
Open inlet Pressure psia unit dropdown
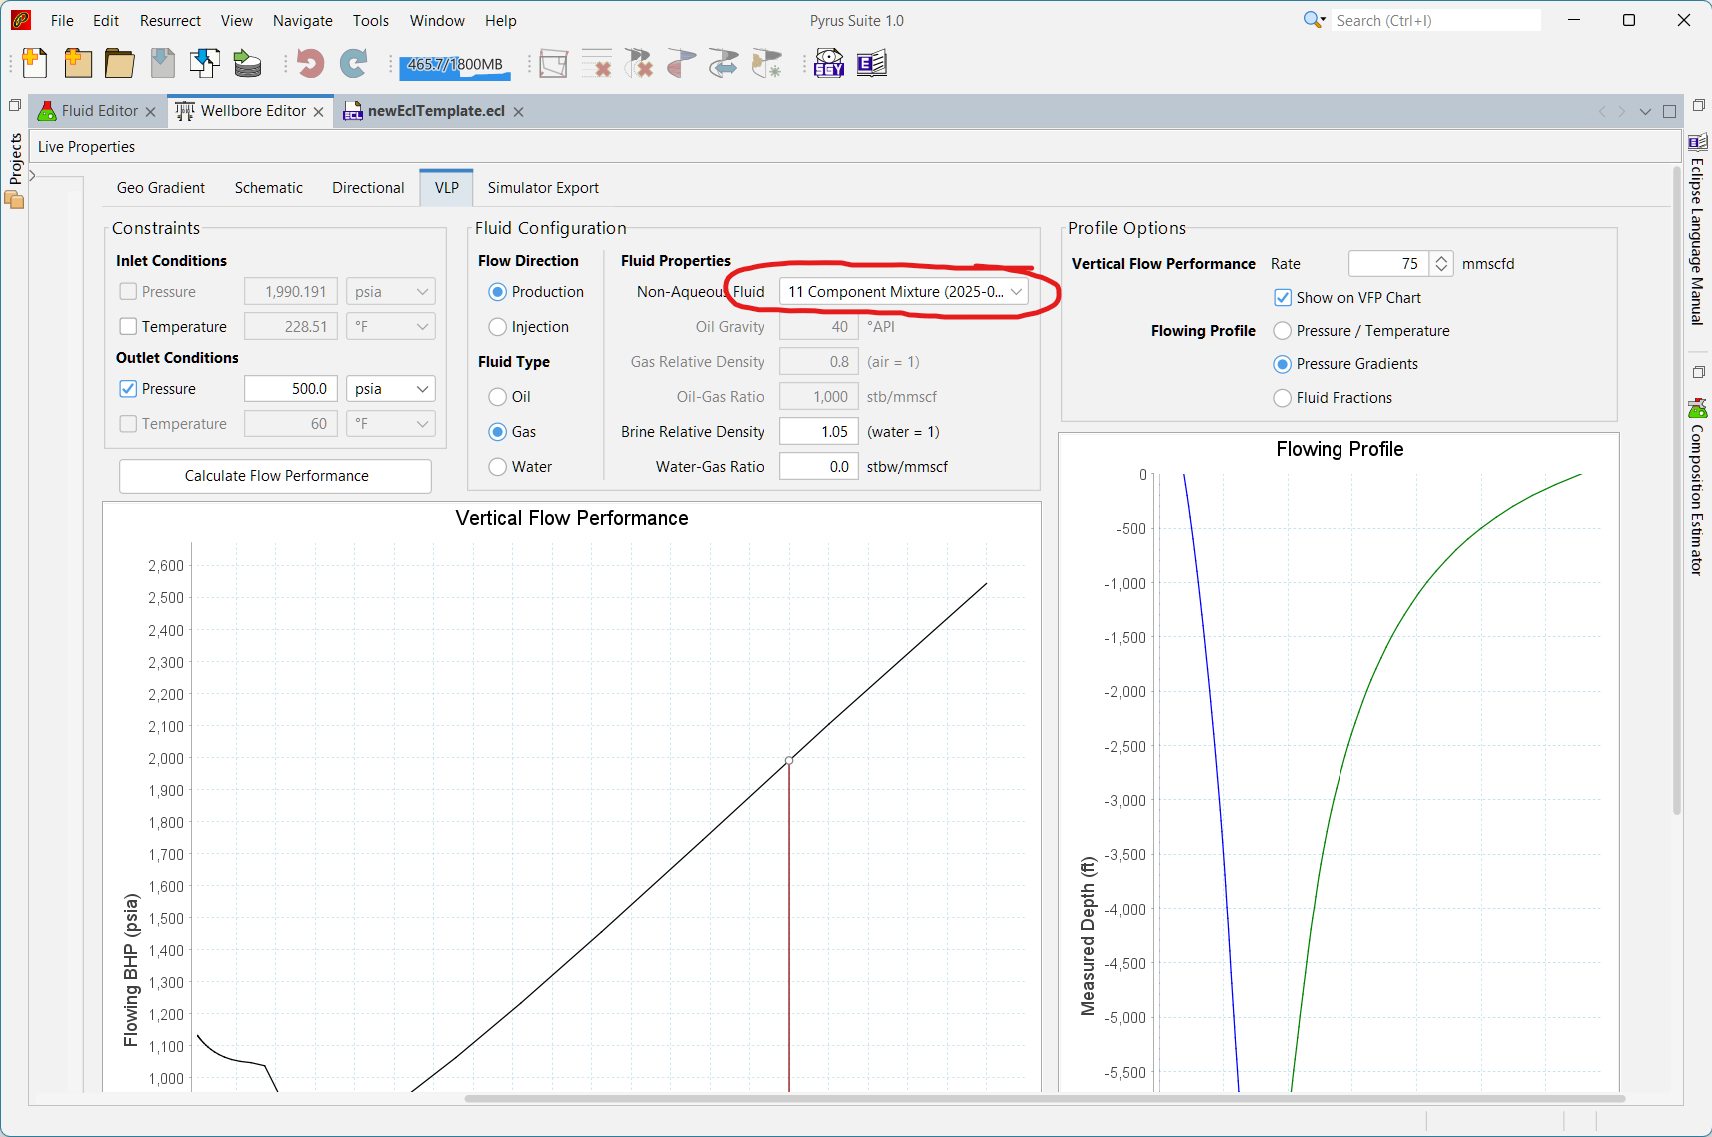tap(391, 292)
